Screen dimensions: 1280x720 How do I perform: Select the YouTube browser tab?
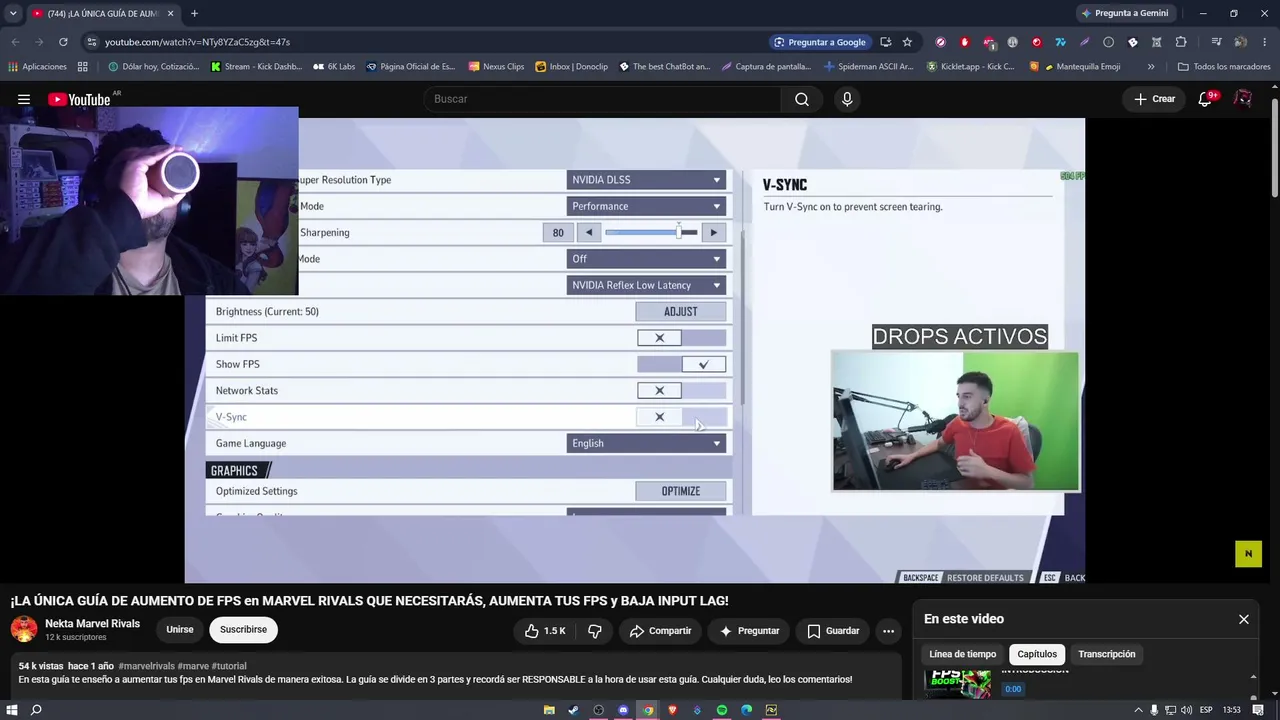coord(103,14)
